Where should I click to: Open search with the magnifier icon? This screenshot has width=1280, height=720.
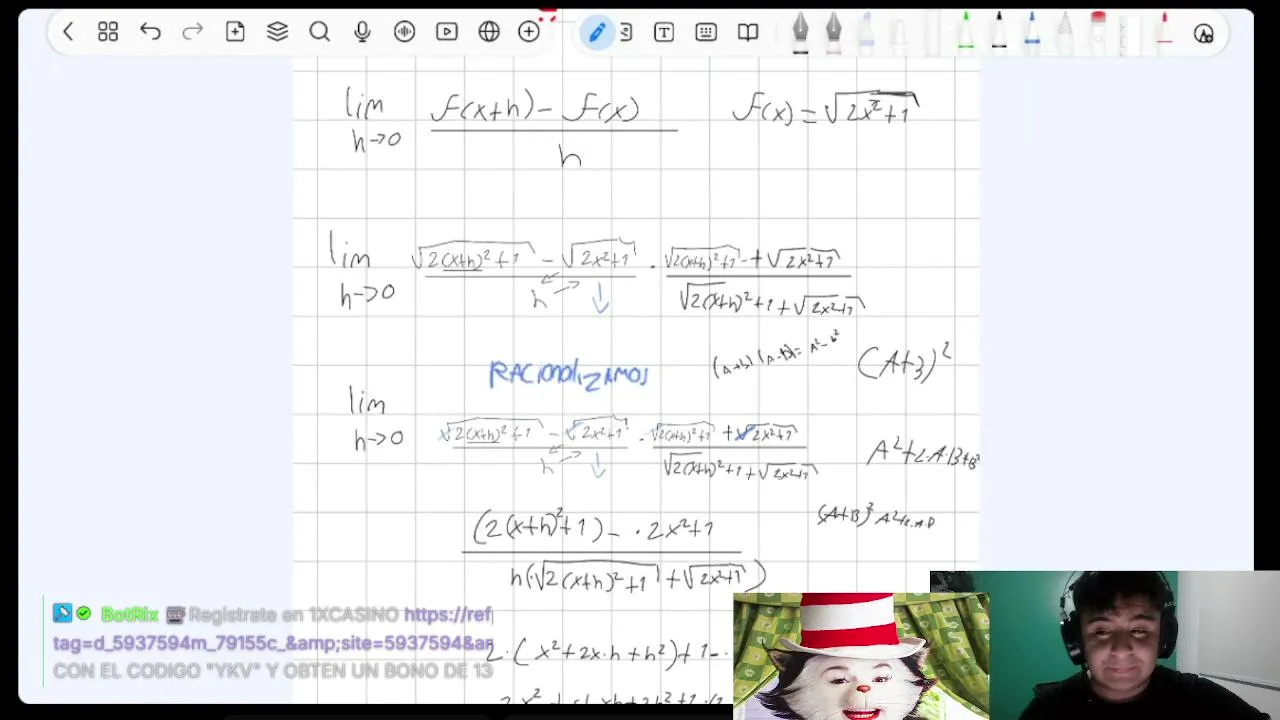319,32
